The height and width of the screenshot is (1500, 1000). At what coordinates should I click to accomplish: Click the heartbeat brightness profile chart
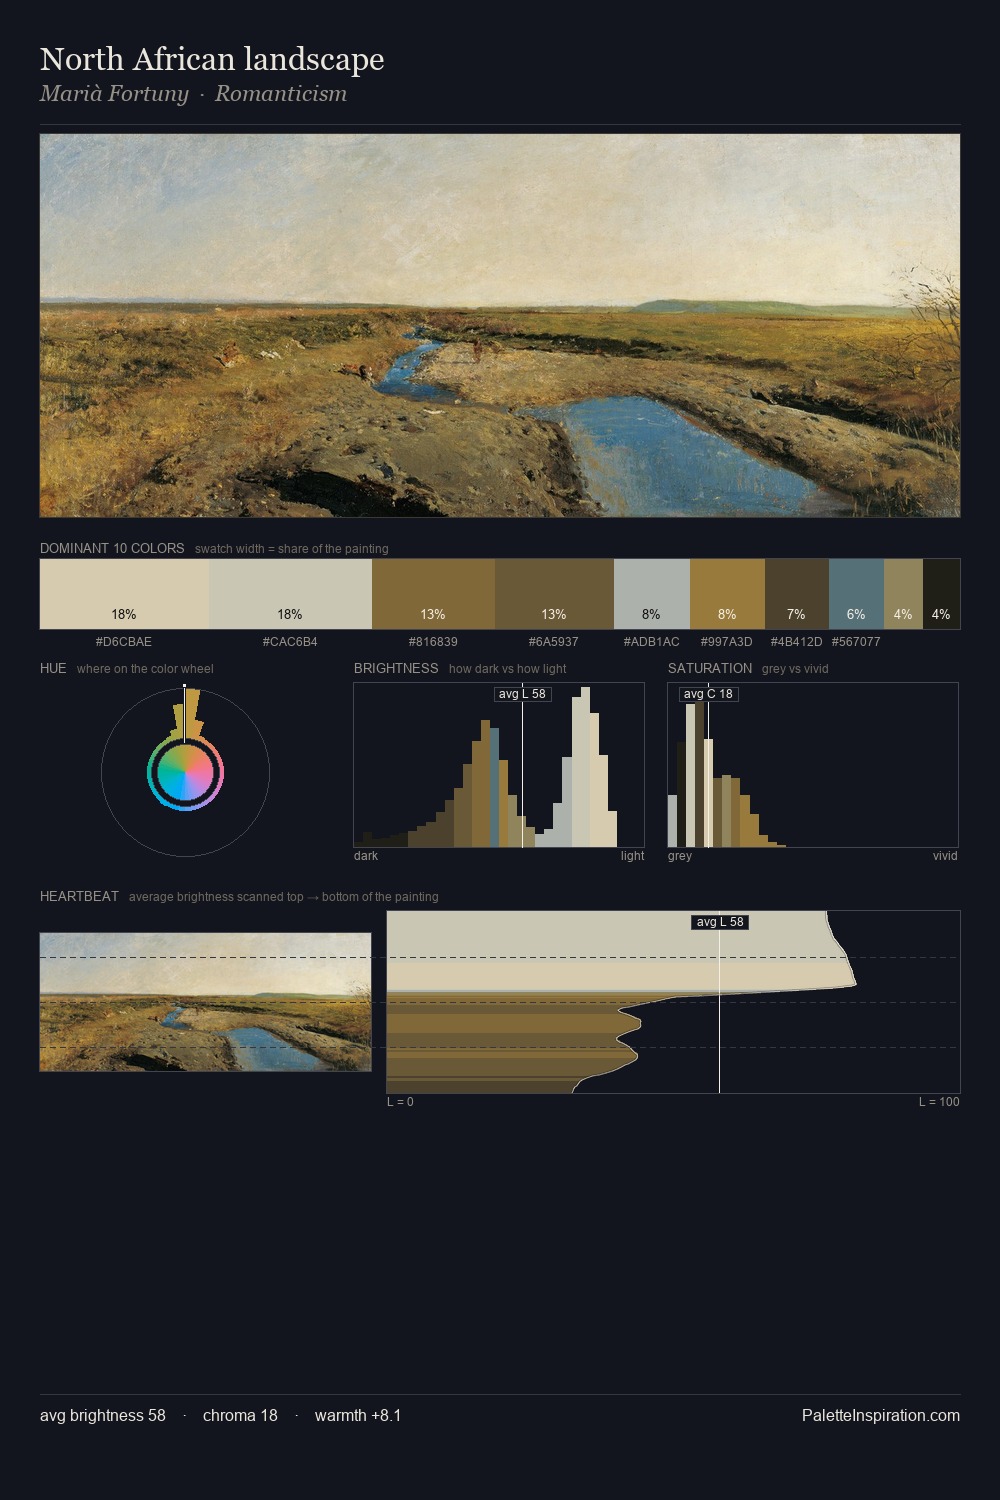coord(673,1002)
